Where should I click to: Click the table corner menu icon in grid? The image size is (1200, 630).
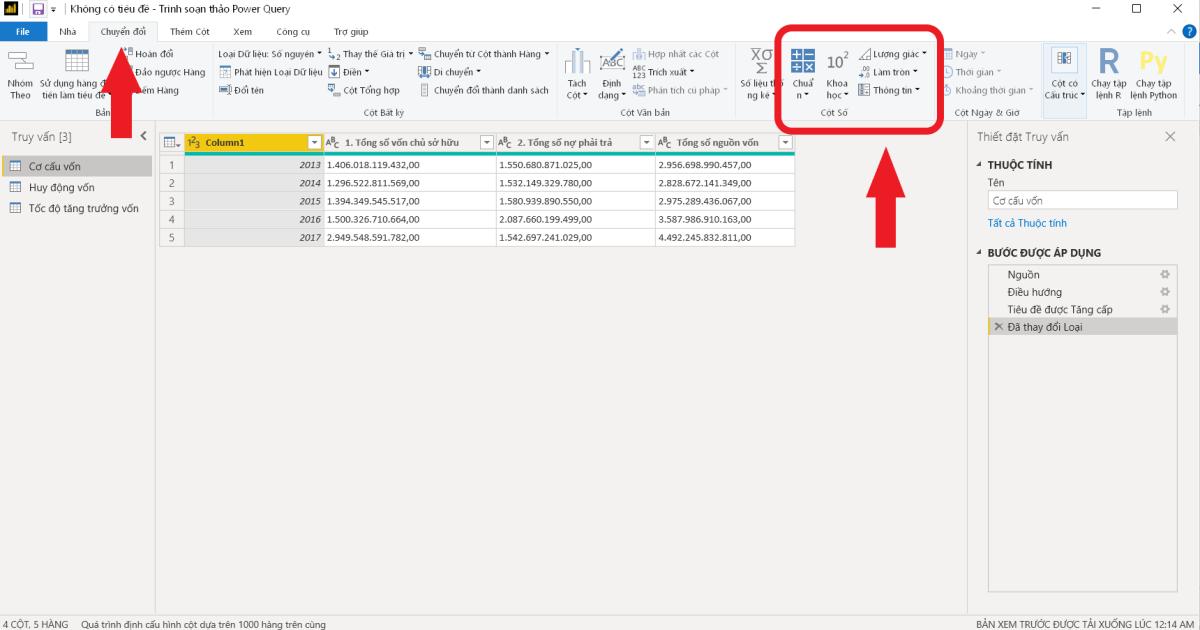(x=171, y=143)
